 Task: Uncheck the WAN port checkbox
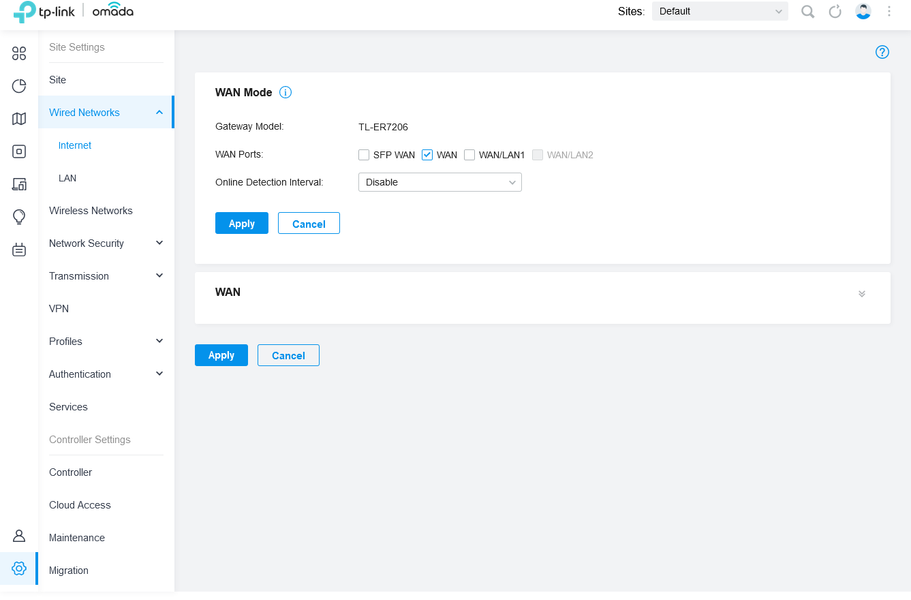point(427,155)
